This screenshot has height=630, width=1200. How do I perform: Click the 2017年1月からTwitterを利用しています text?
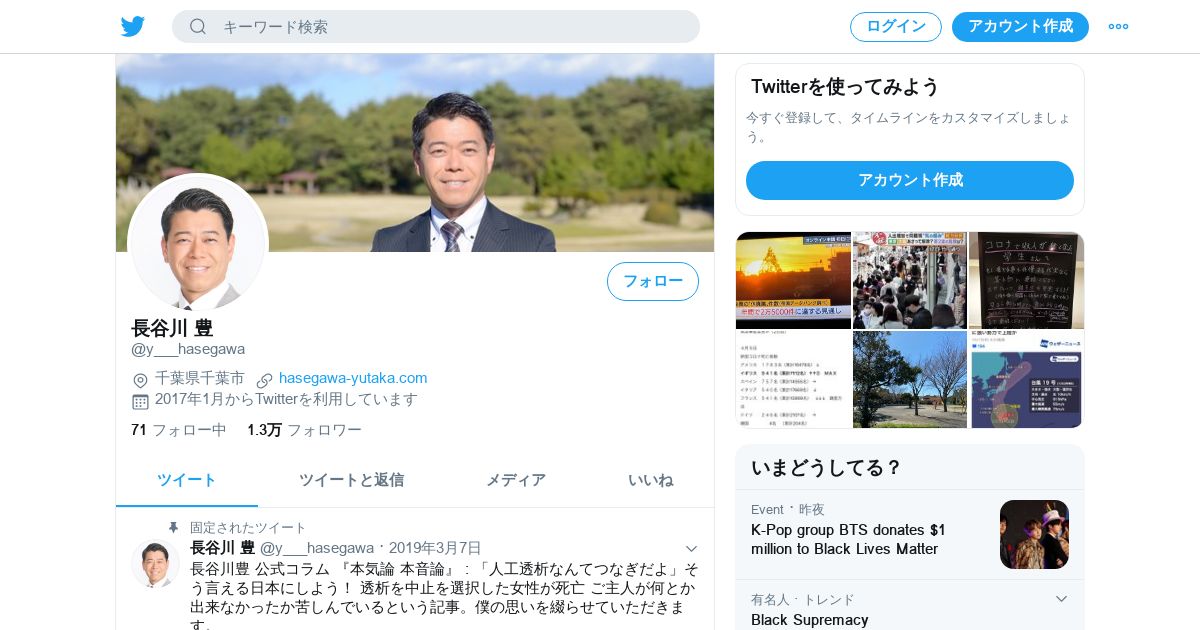[286, 399]
